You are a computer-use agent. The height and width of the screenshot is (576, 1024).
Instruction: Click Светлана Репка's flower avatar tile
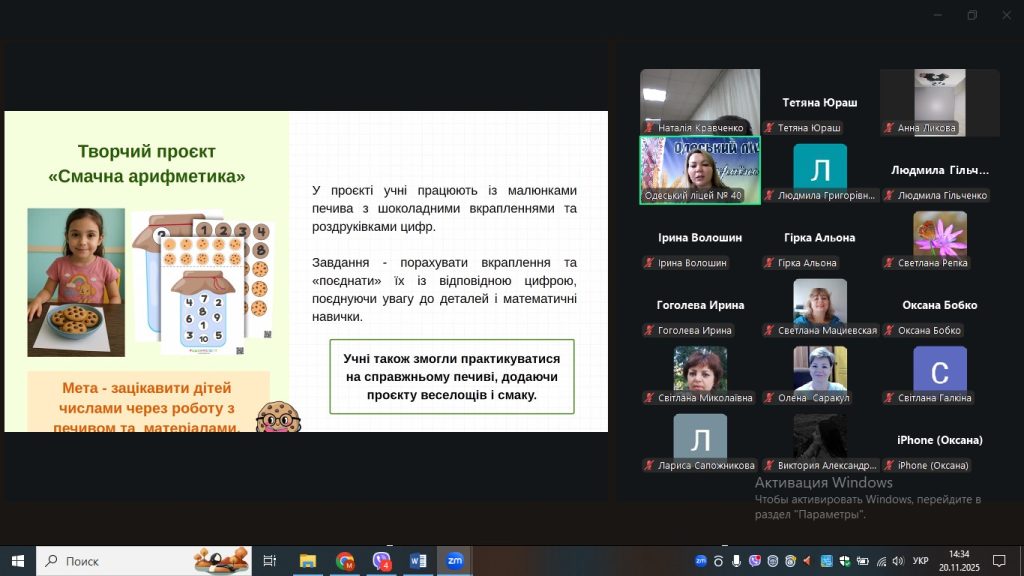pos(939,237)
